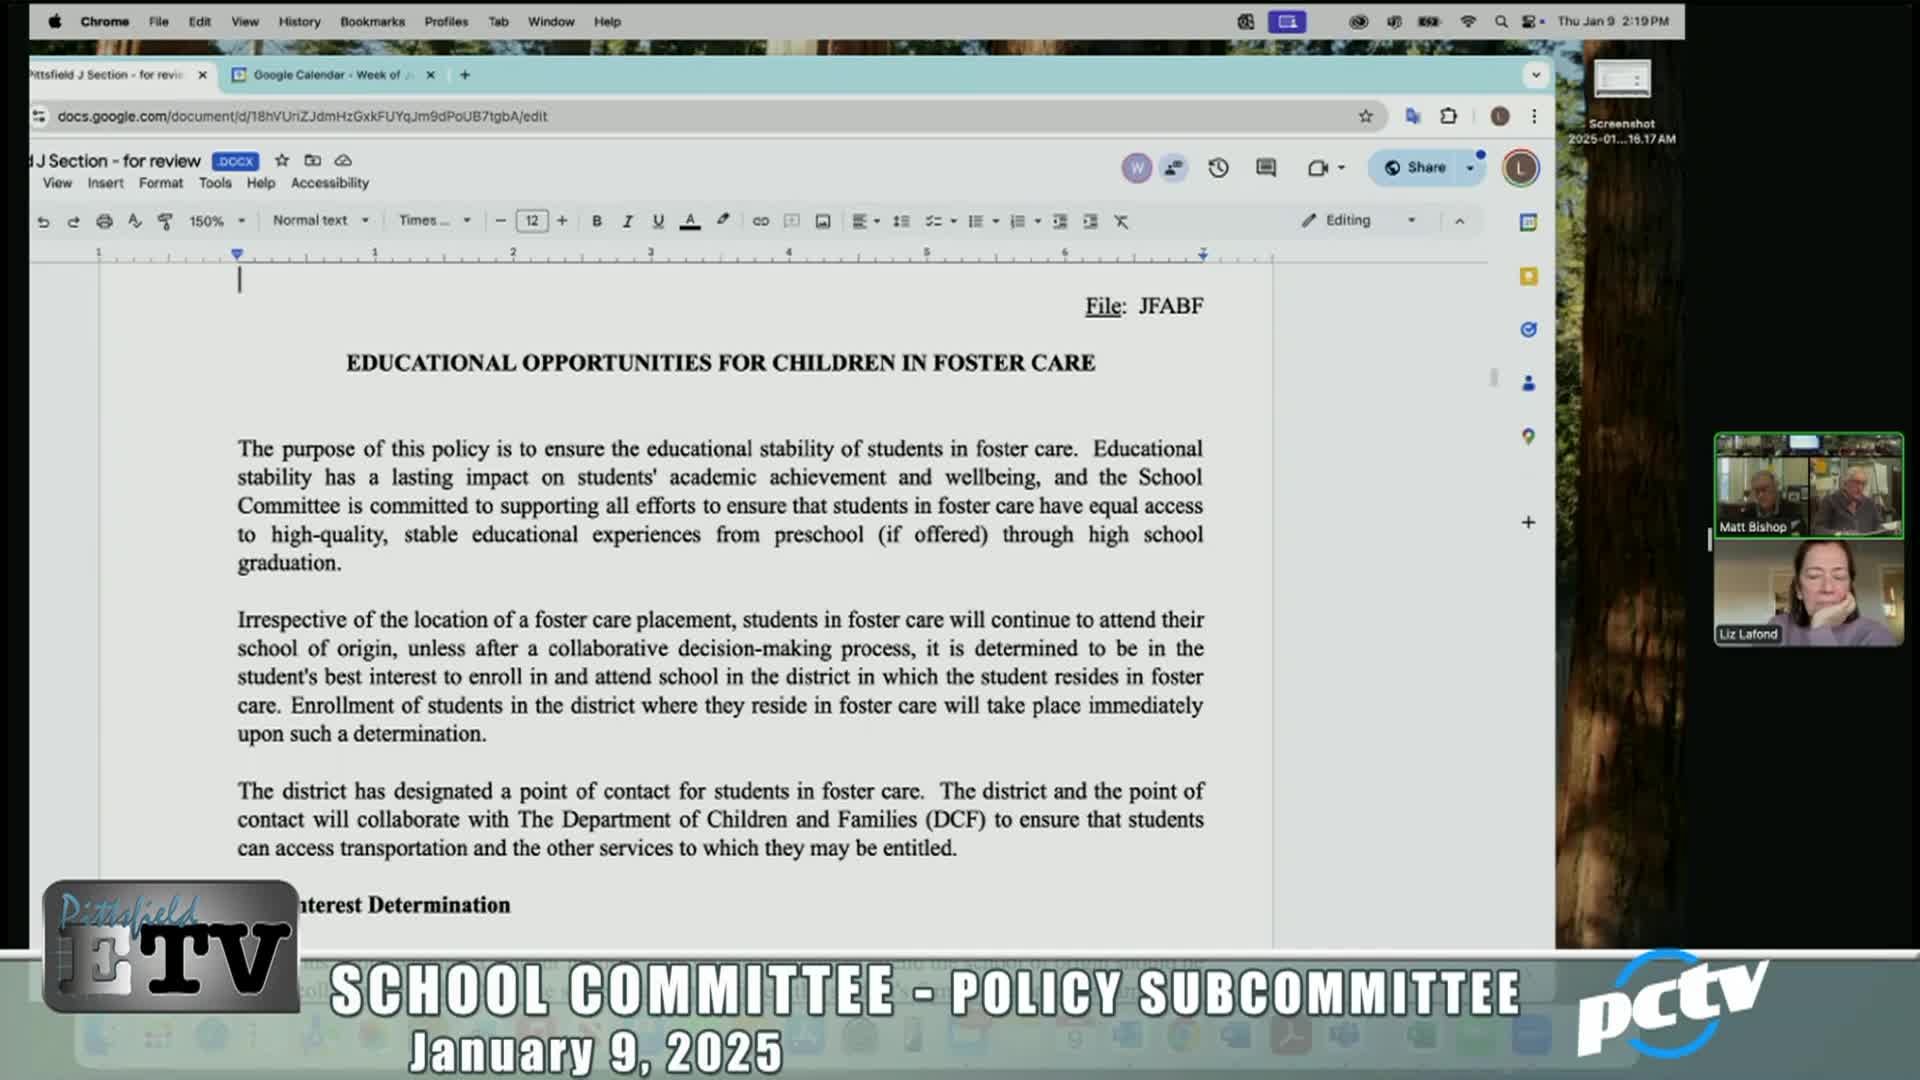Clear formatting with toolbar icon
The width and height of the screenshot is (1920, 1080).
[x=1121, y=221]
